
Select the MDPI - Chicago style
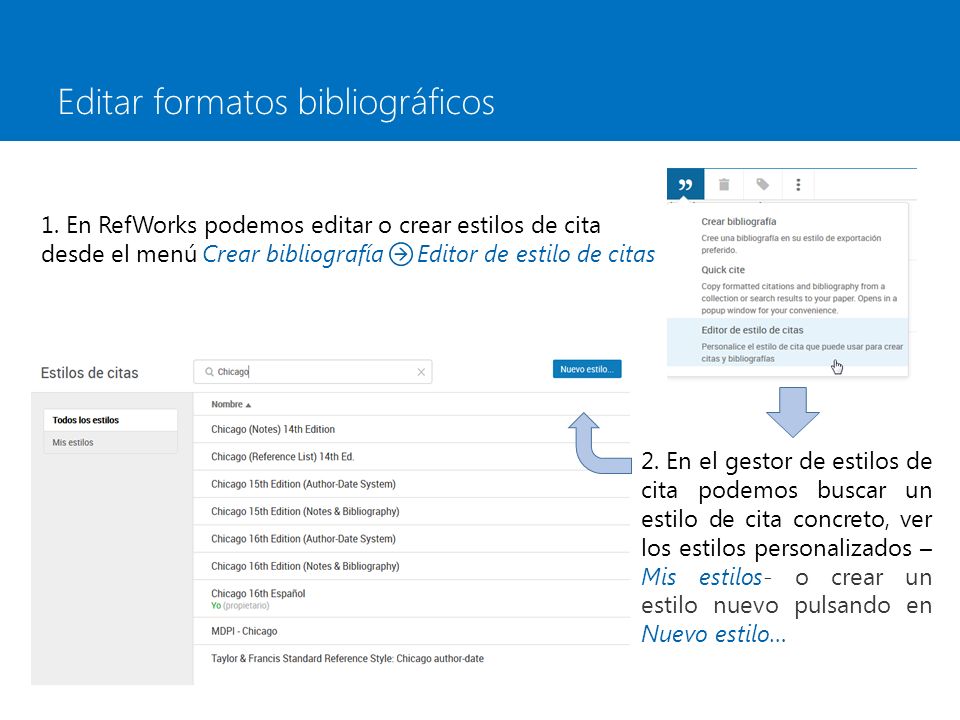pos(411,631)
